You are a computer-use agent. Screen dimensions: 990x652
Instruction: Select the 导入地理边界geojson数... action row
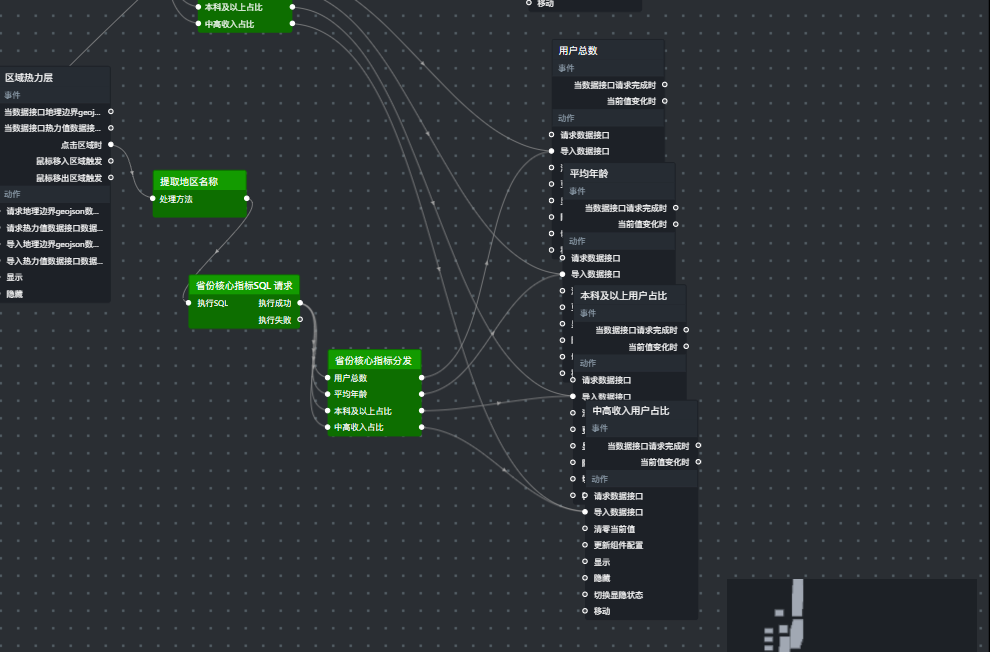pos(55,244)
